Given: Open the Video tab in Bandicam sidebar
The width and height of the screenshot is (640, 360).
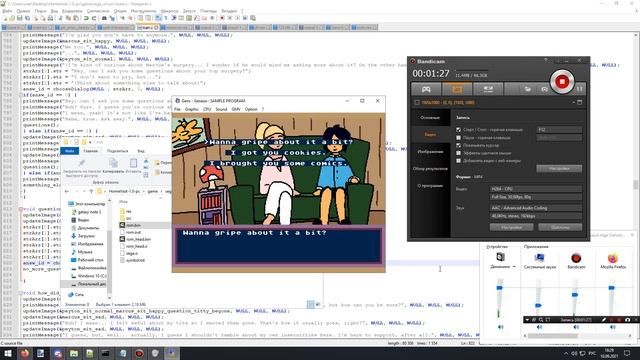Looking at the screenshot, I should point(430,134).
